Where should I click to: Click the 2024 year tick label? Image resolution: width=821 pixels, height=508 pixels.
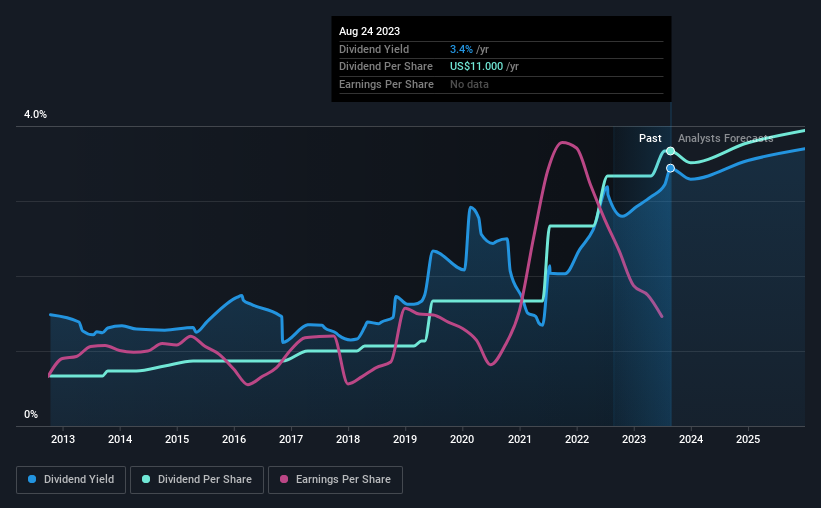[691, 439]
